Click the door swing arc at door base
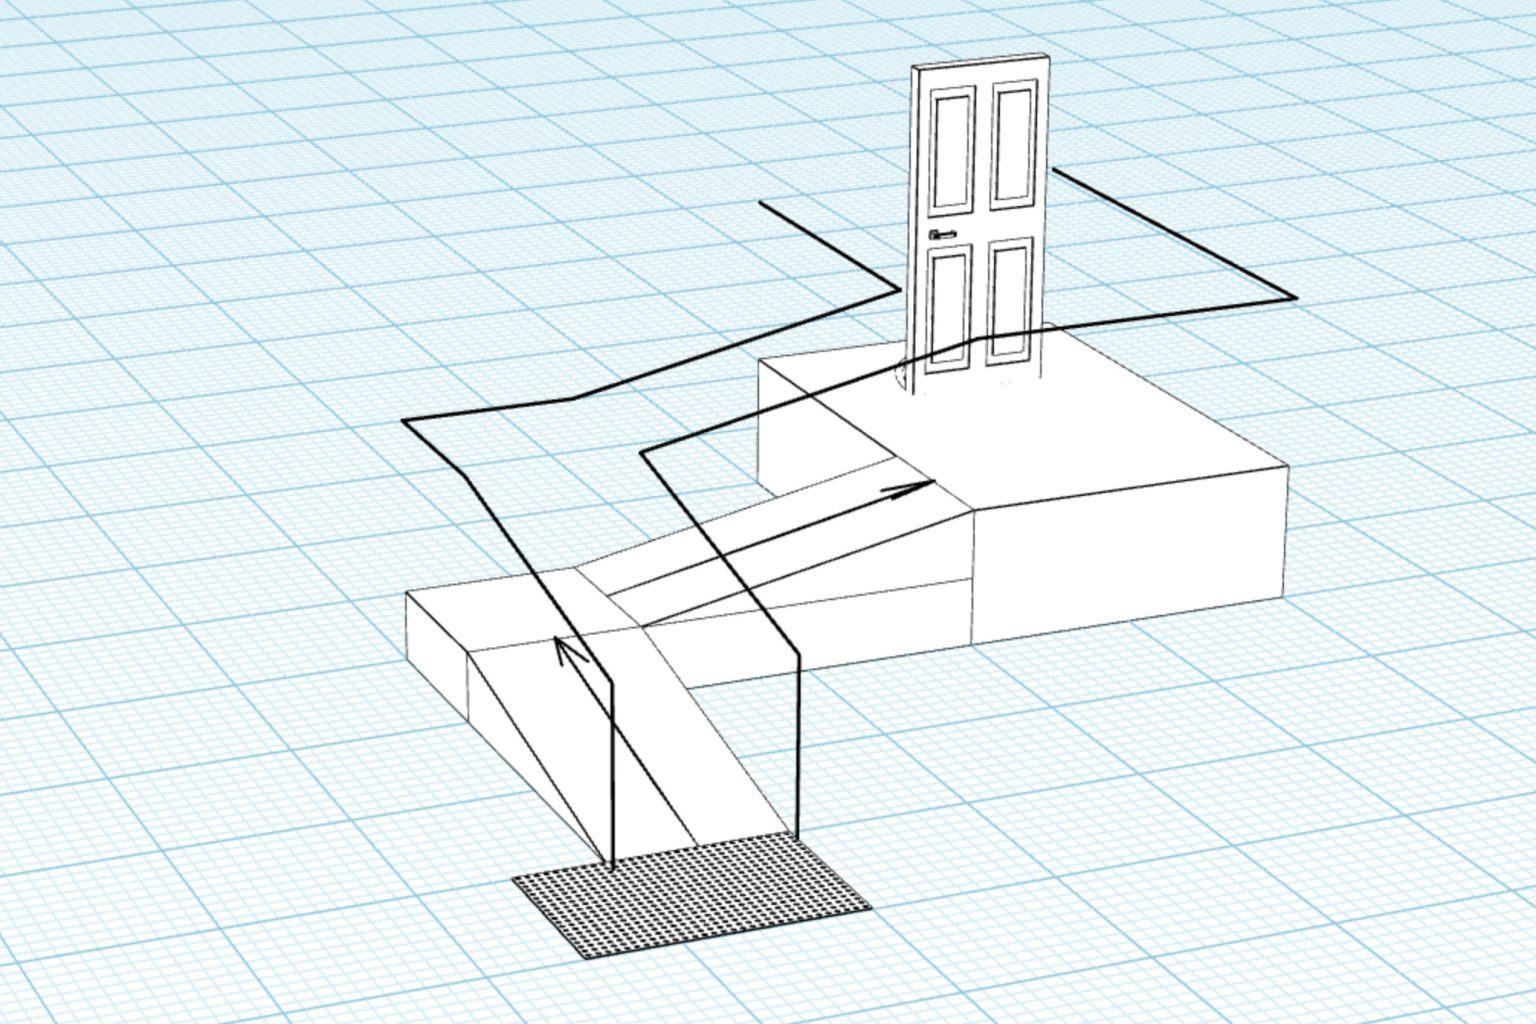The width and height of the screenshot is (1536, 1024). pos(900,375)
